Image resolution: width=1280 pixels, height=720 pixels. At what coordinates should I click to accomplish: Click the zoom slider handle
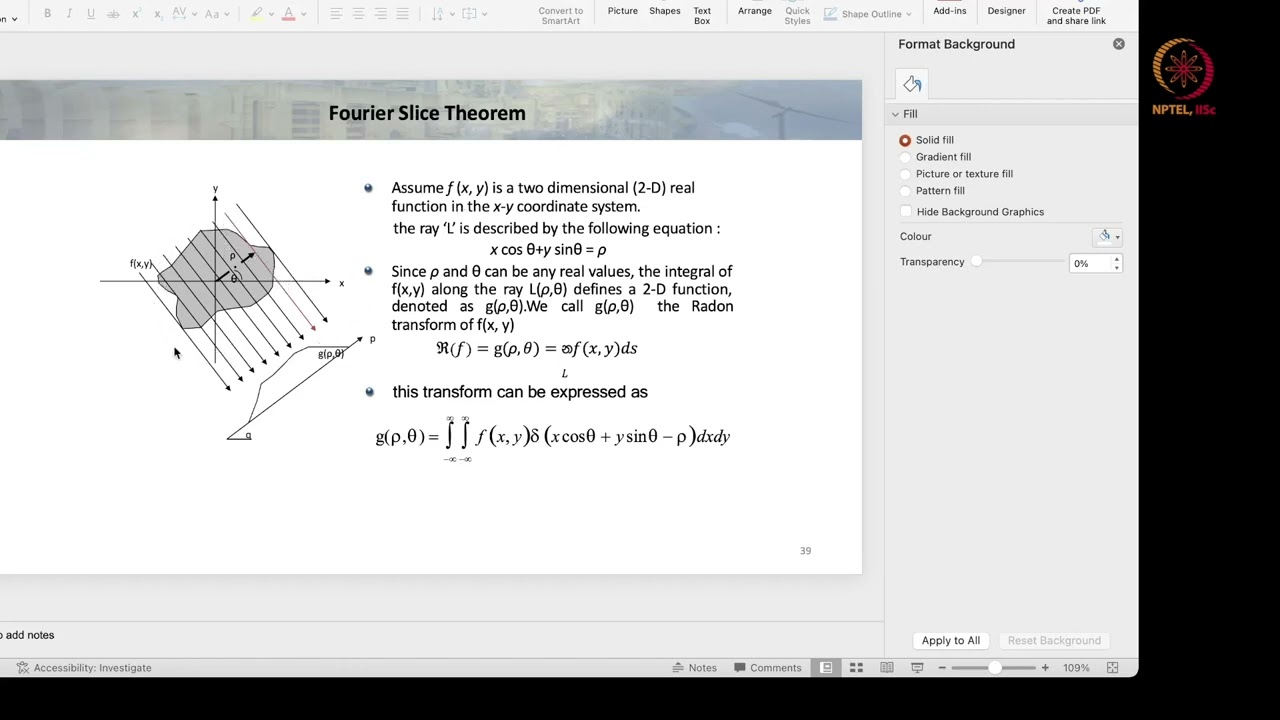click(994, 667)
